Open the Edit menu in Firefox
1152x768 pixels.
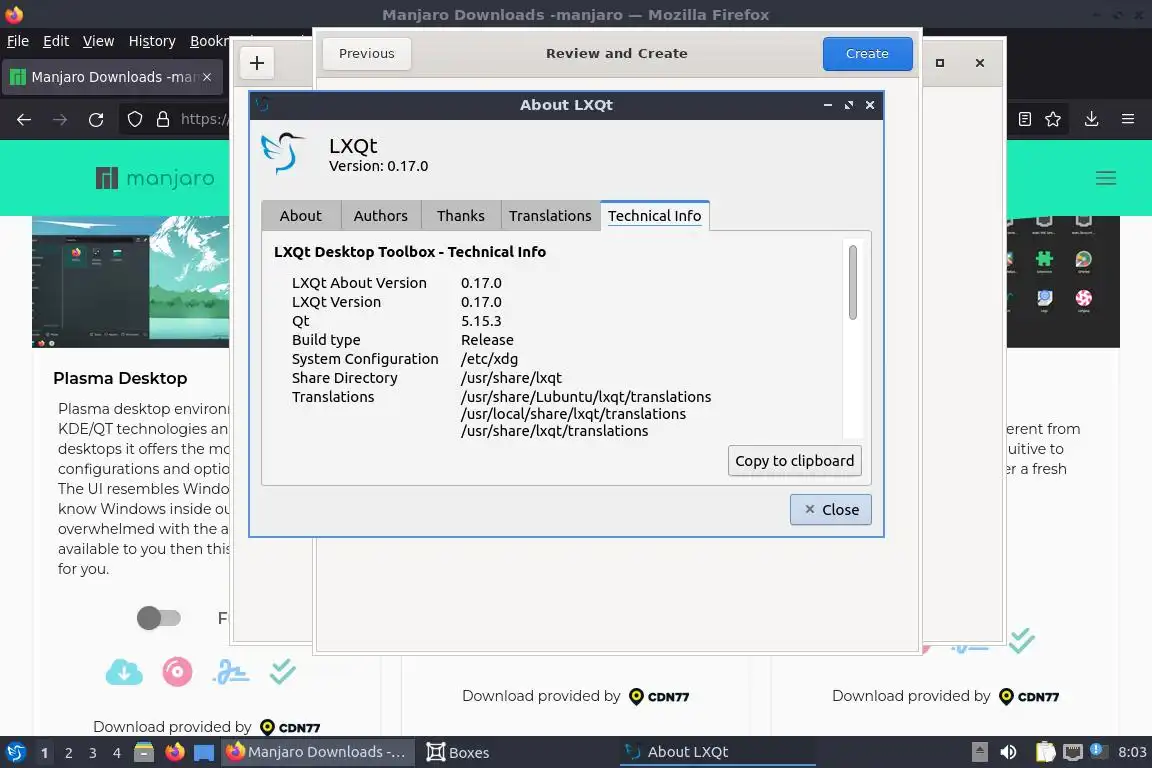(x=56, y=41)
